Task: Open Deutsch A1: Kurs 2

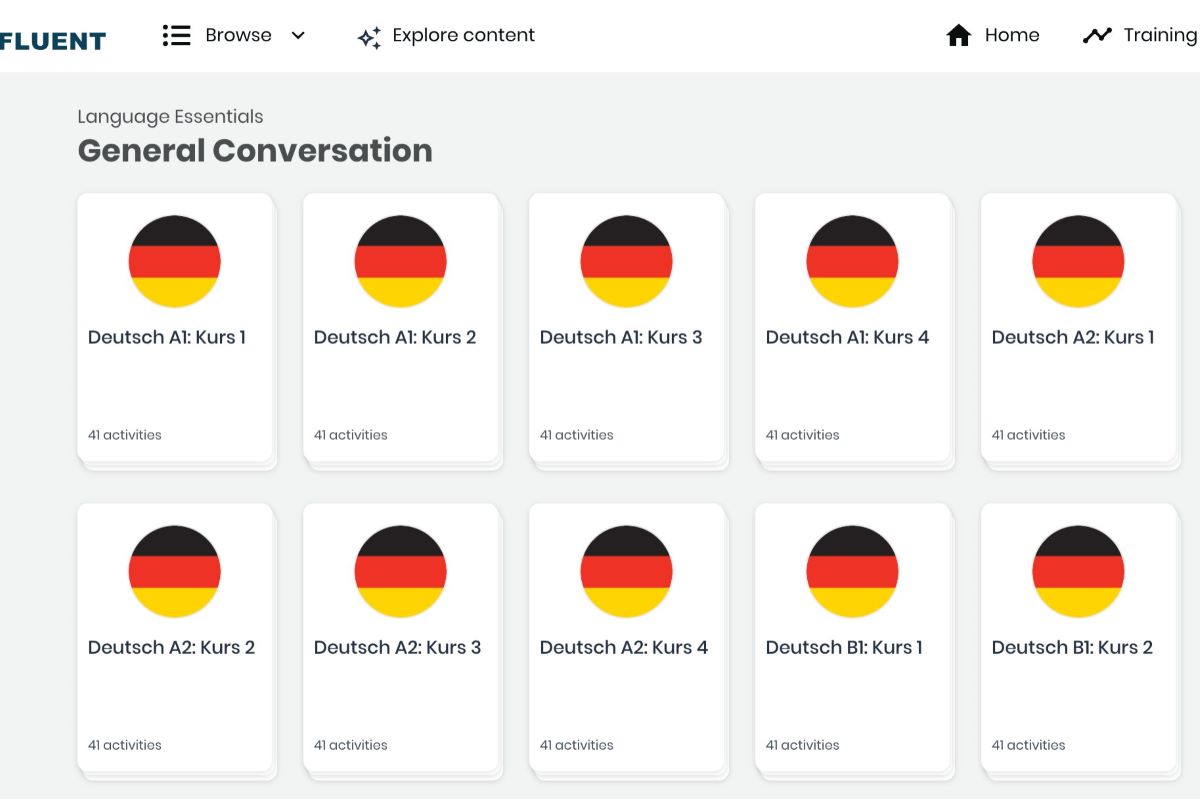Action: (400, 330)
